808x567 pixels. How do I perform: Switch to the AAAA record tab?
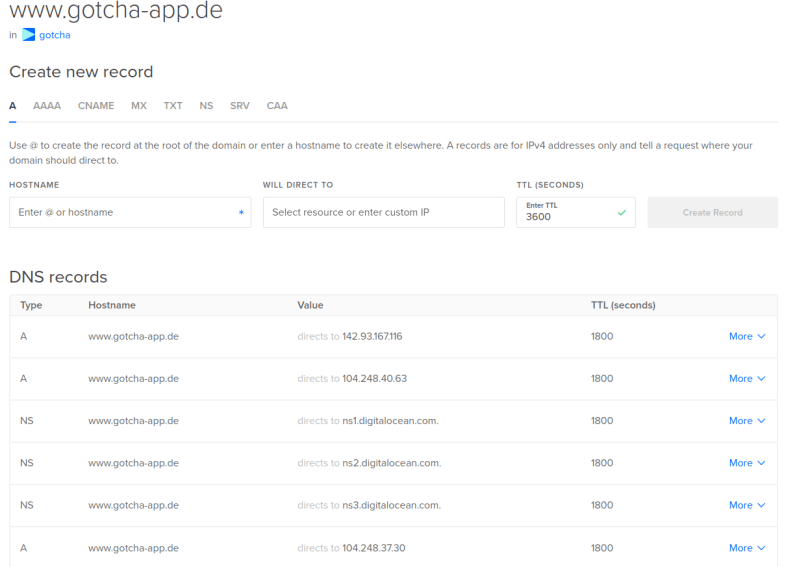[47, 105]
